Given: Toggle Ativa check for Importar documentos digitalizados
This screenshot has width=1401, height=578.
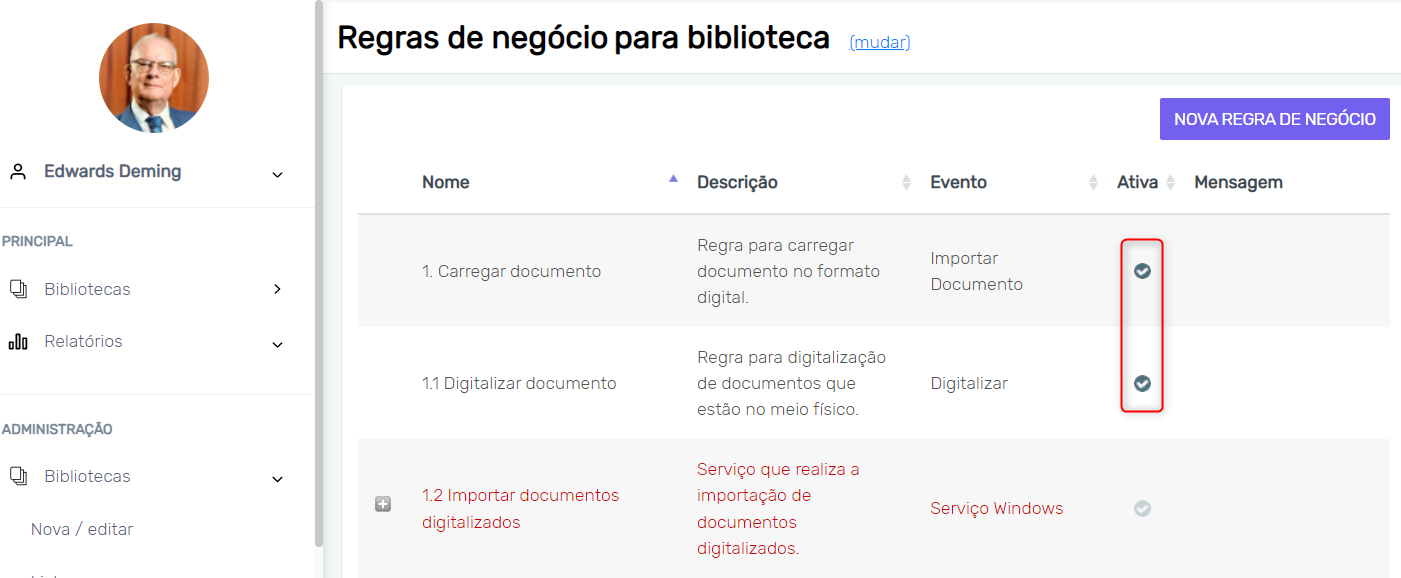Looking at the screenshot, I should (1142, 508).
